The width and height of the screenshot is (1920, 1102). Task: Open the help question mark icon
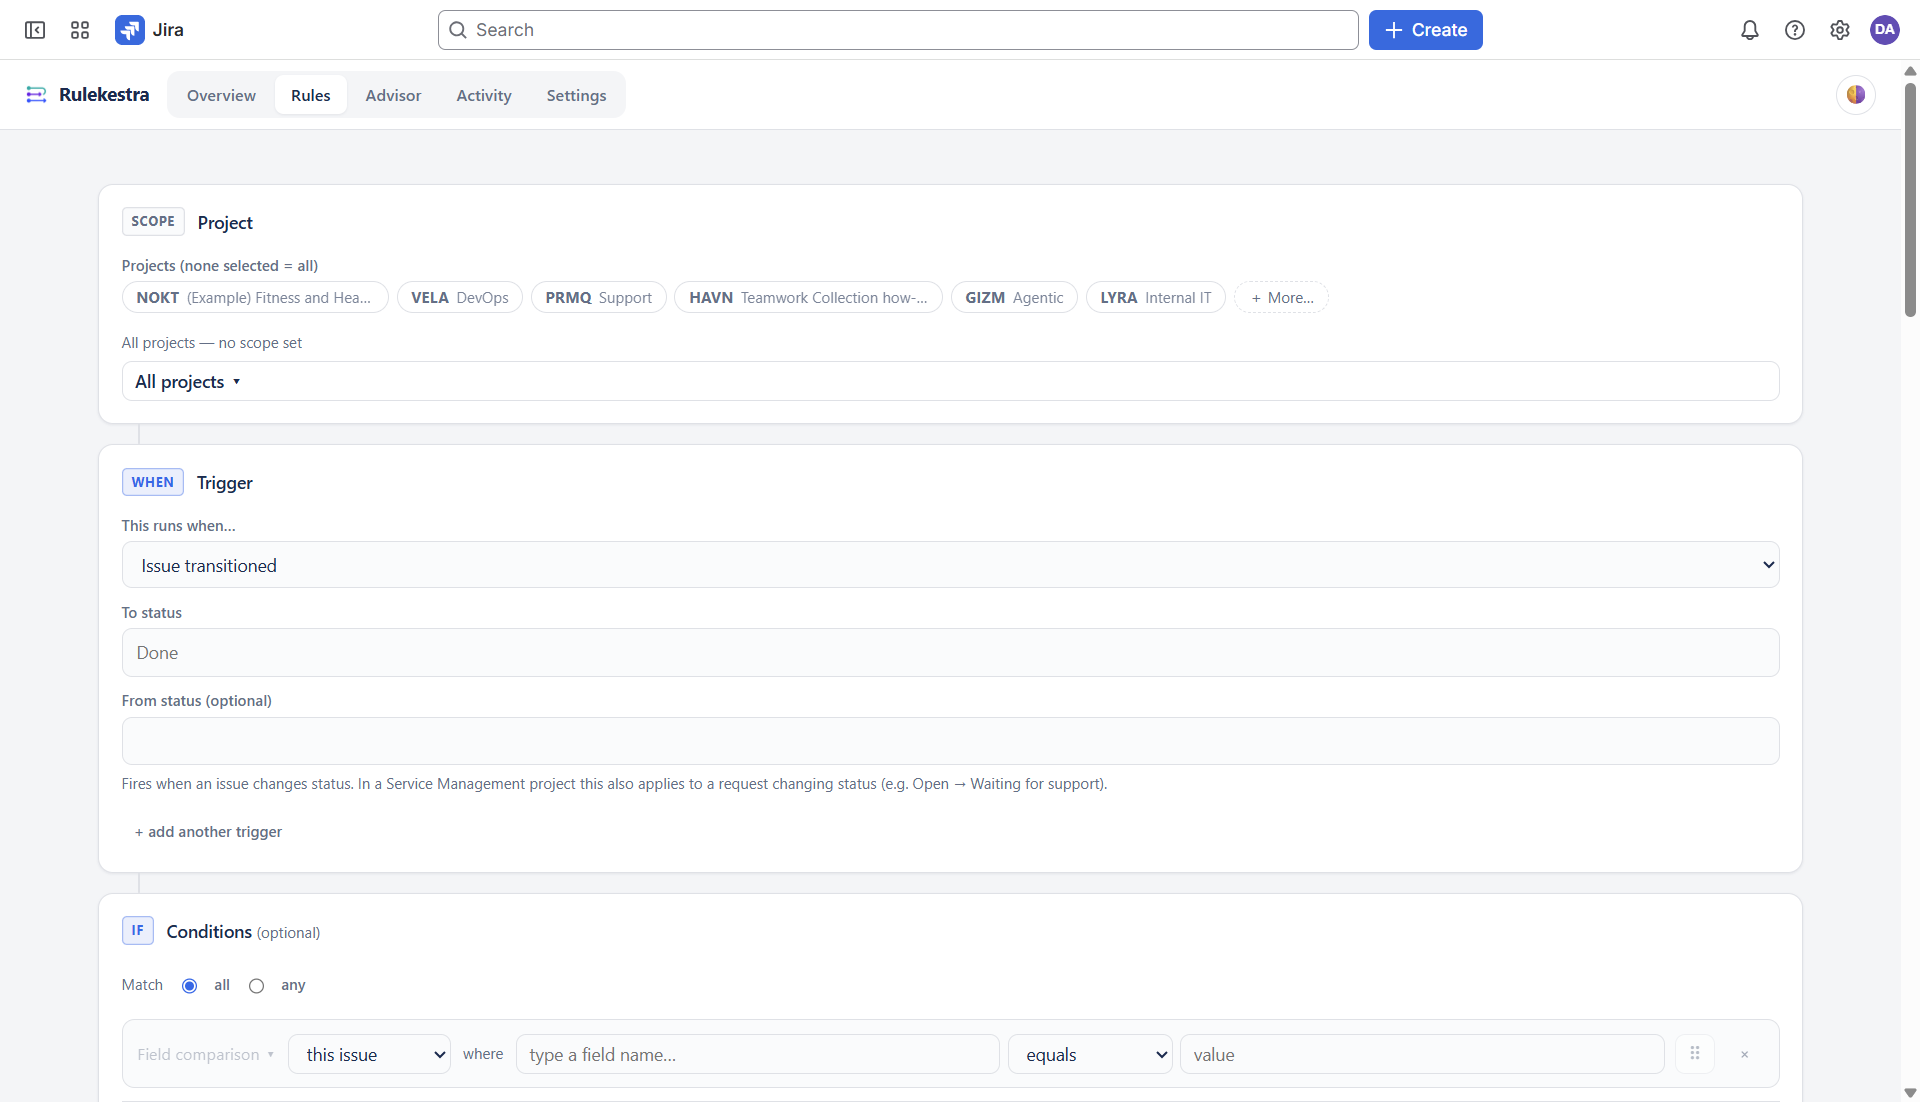click(1794, 30)
